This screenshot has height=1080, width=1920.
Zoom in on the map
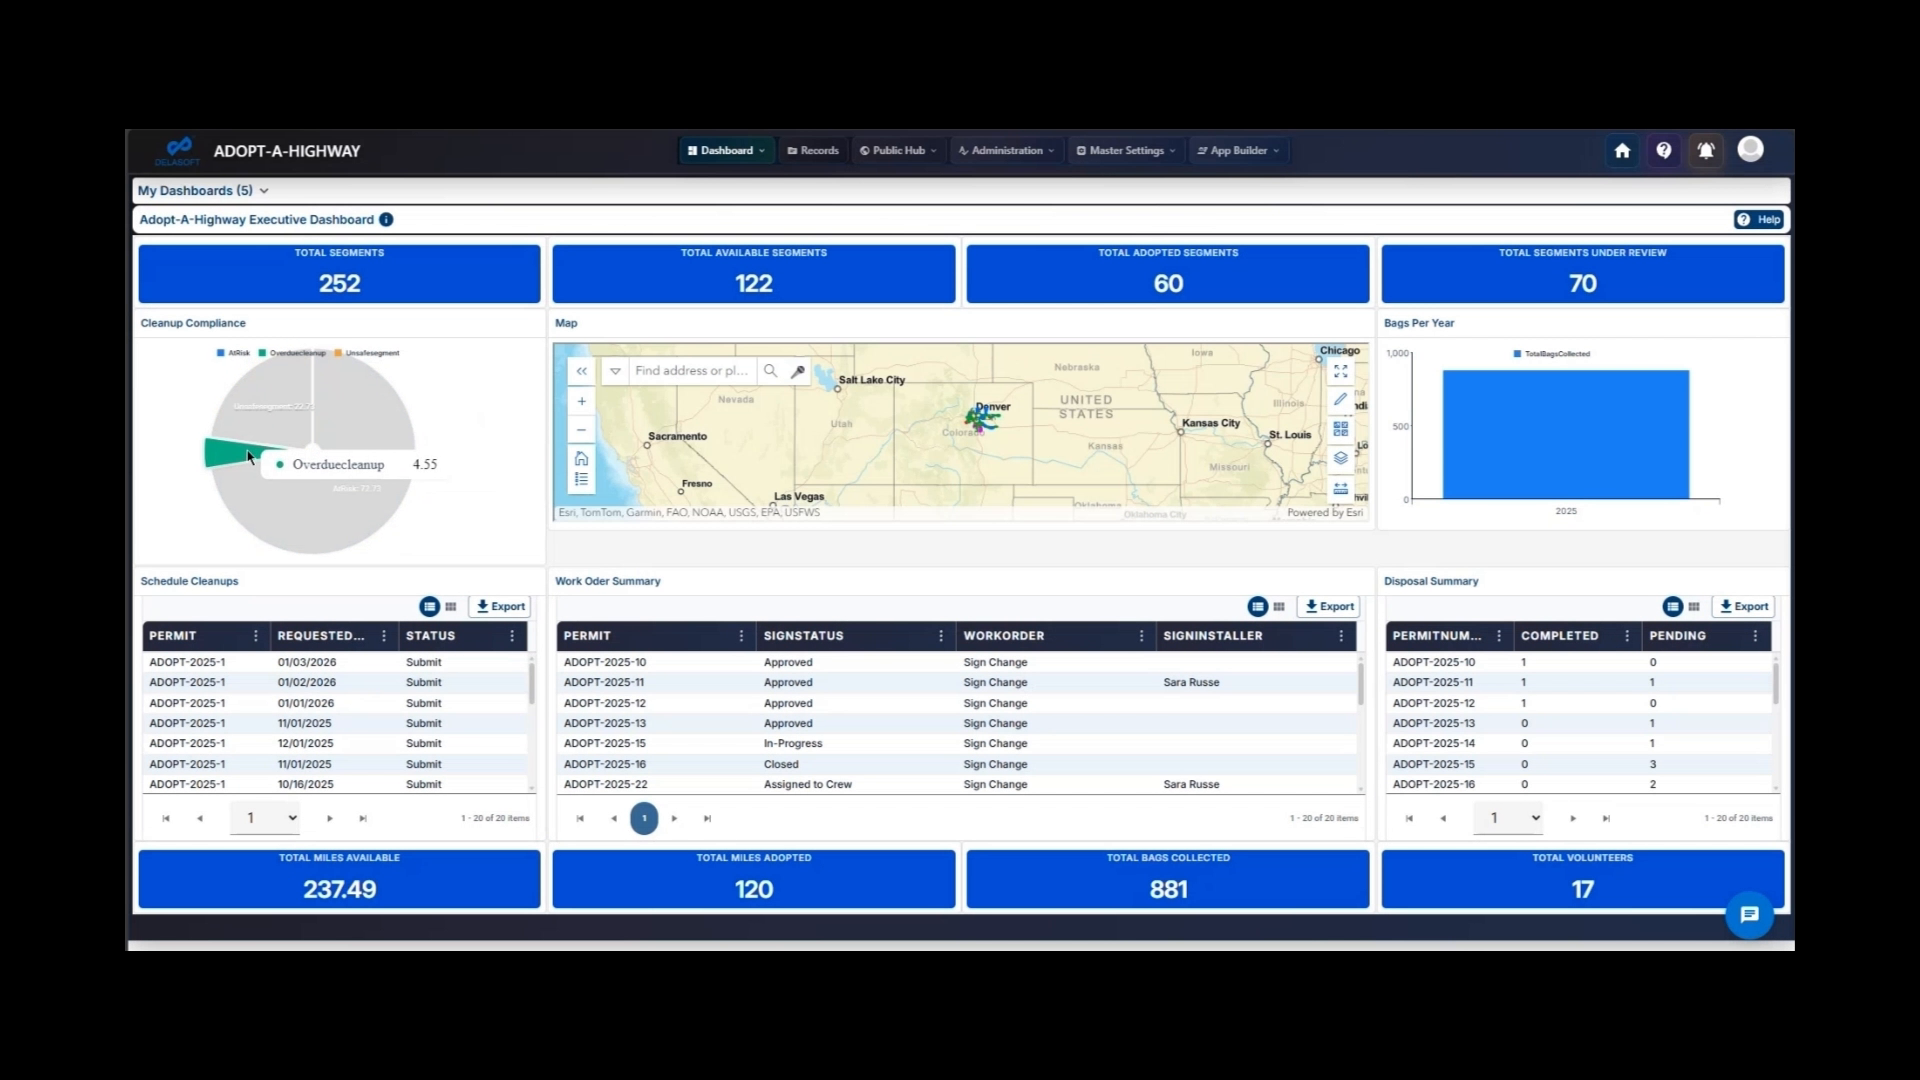[x=581, y=401]
